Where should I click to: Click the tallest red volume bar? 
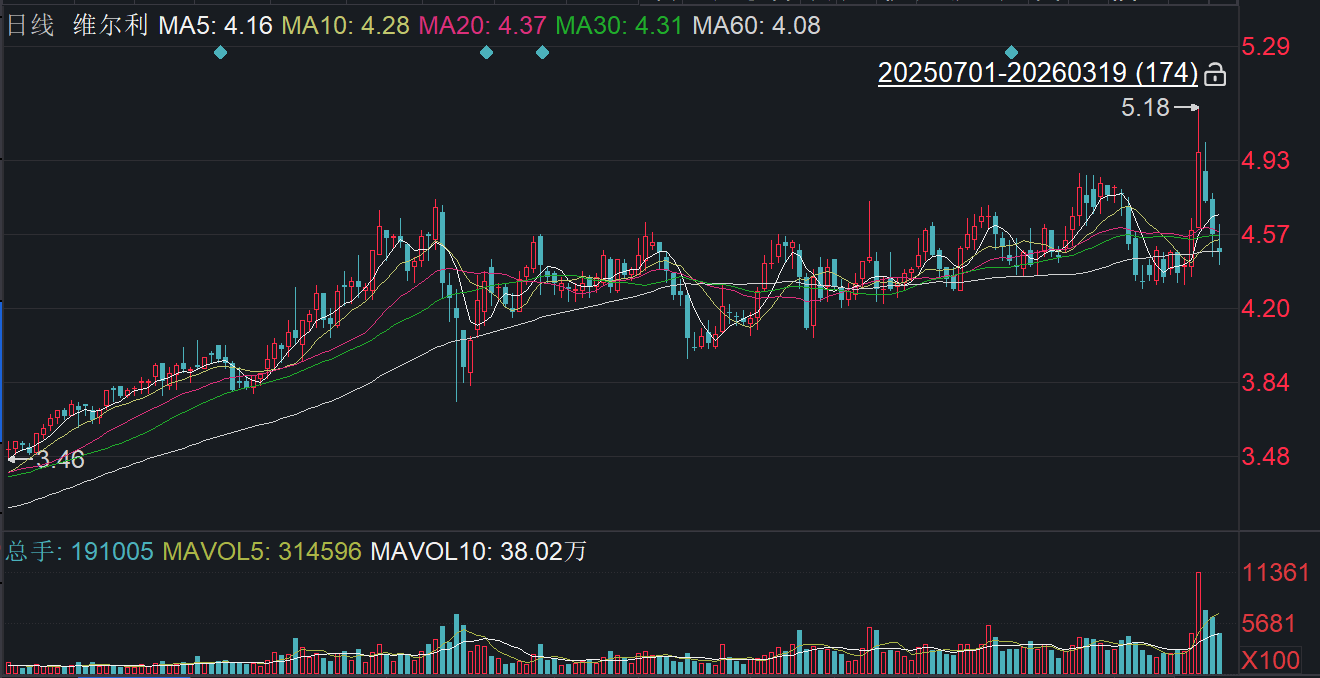point(1197,622)
